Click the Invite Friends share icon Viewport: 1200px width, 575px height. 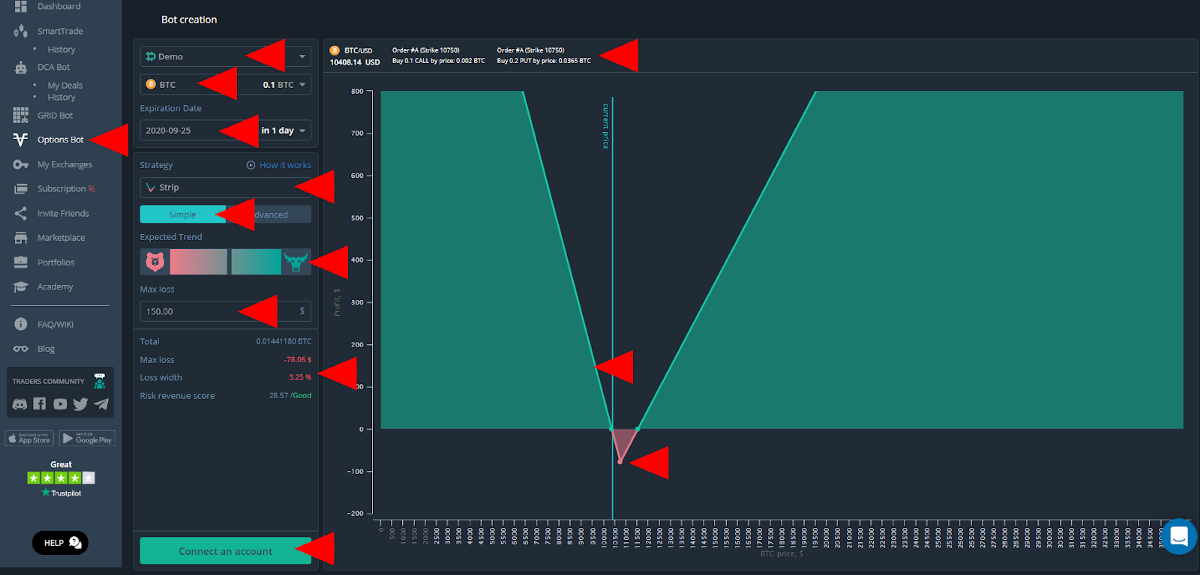click(20, 213)
